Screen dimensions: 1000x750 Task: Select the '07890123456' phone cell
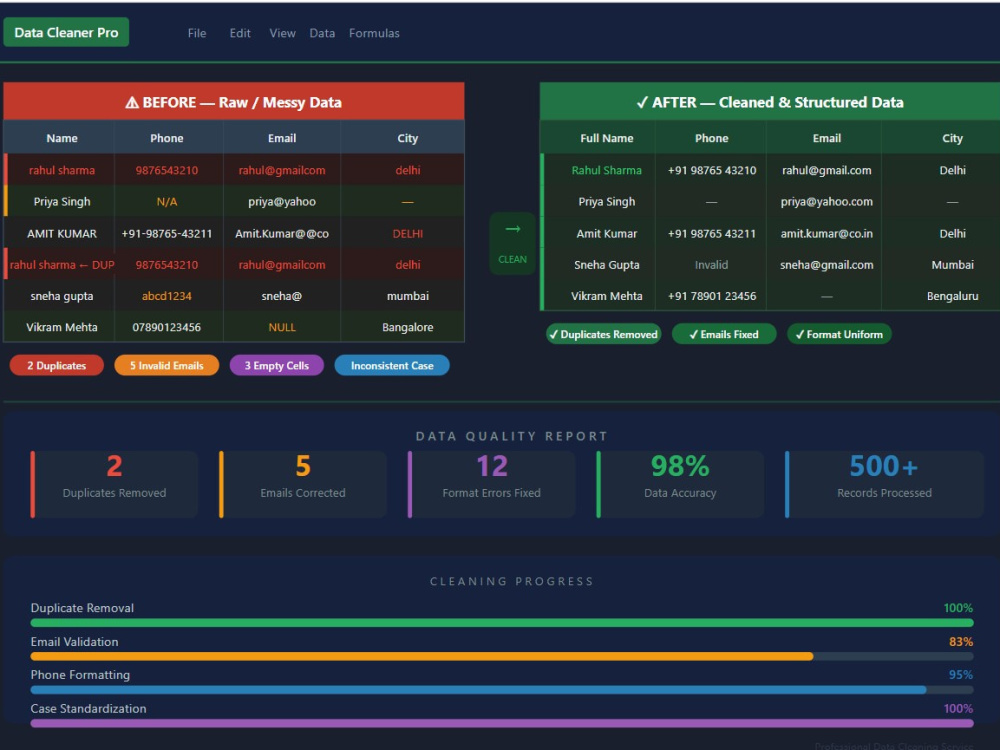tap(167, 327)
